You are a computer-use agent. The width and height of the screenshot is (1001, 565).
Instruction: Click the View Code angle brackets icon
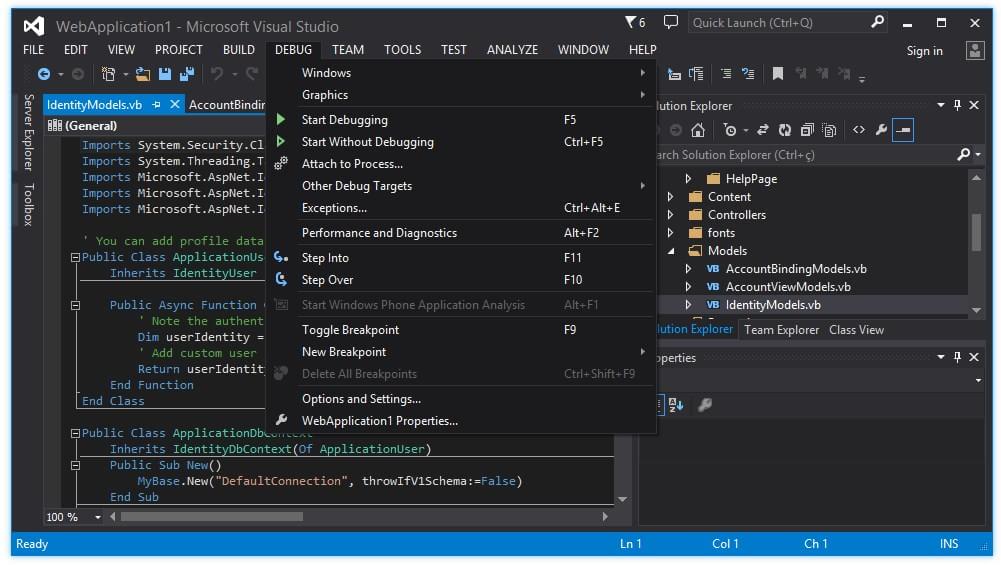pyautogui.click(x=859, y=130)
